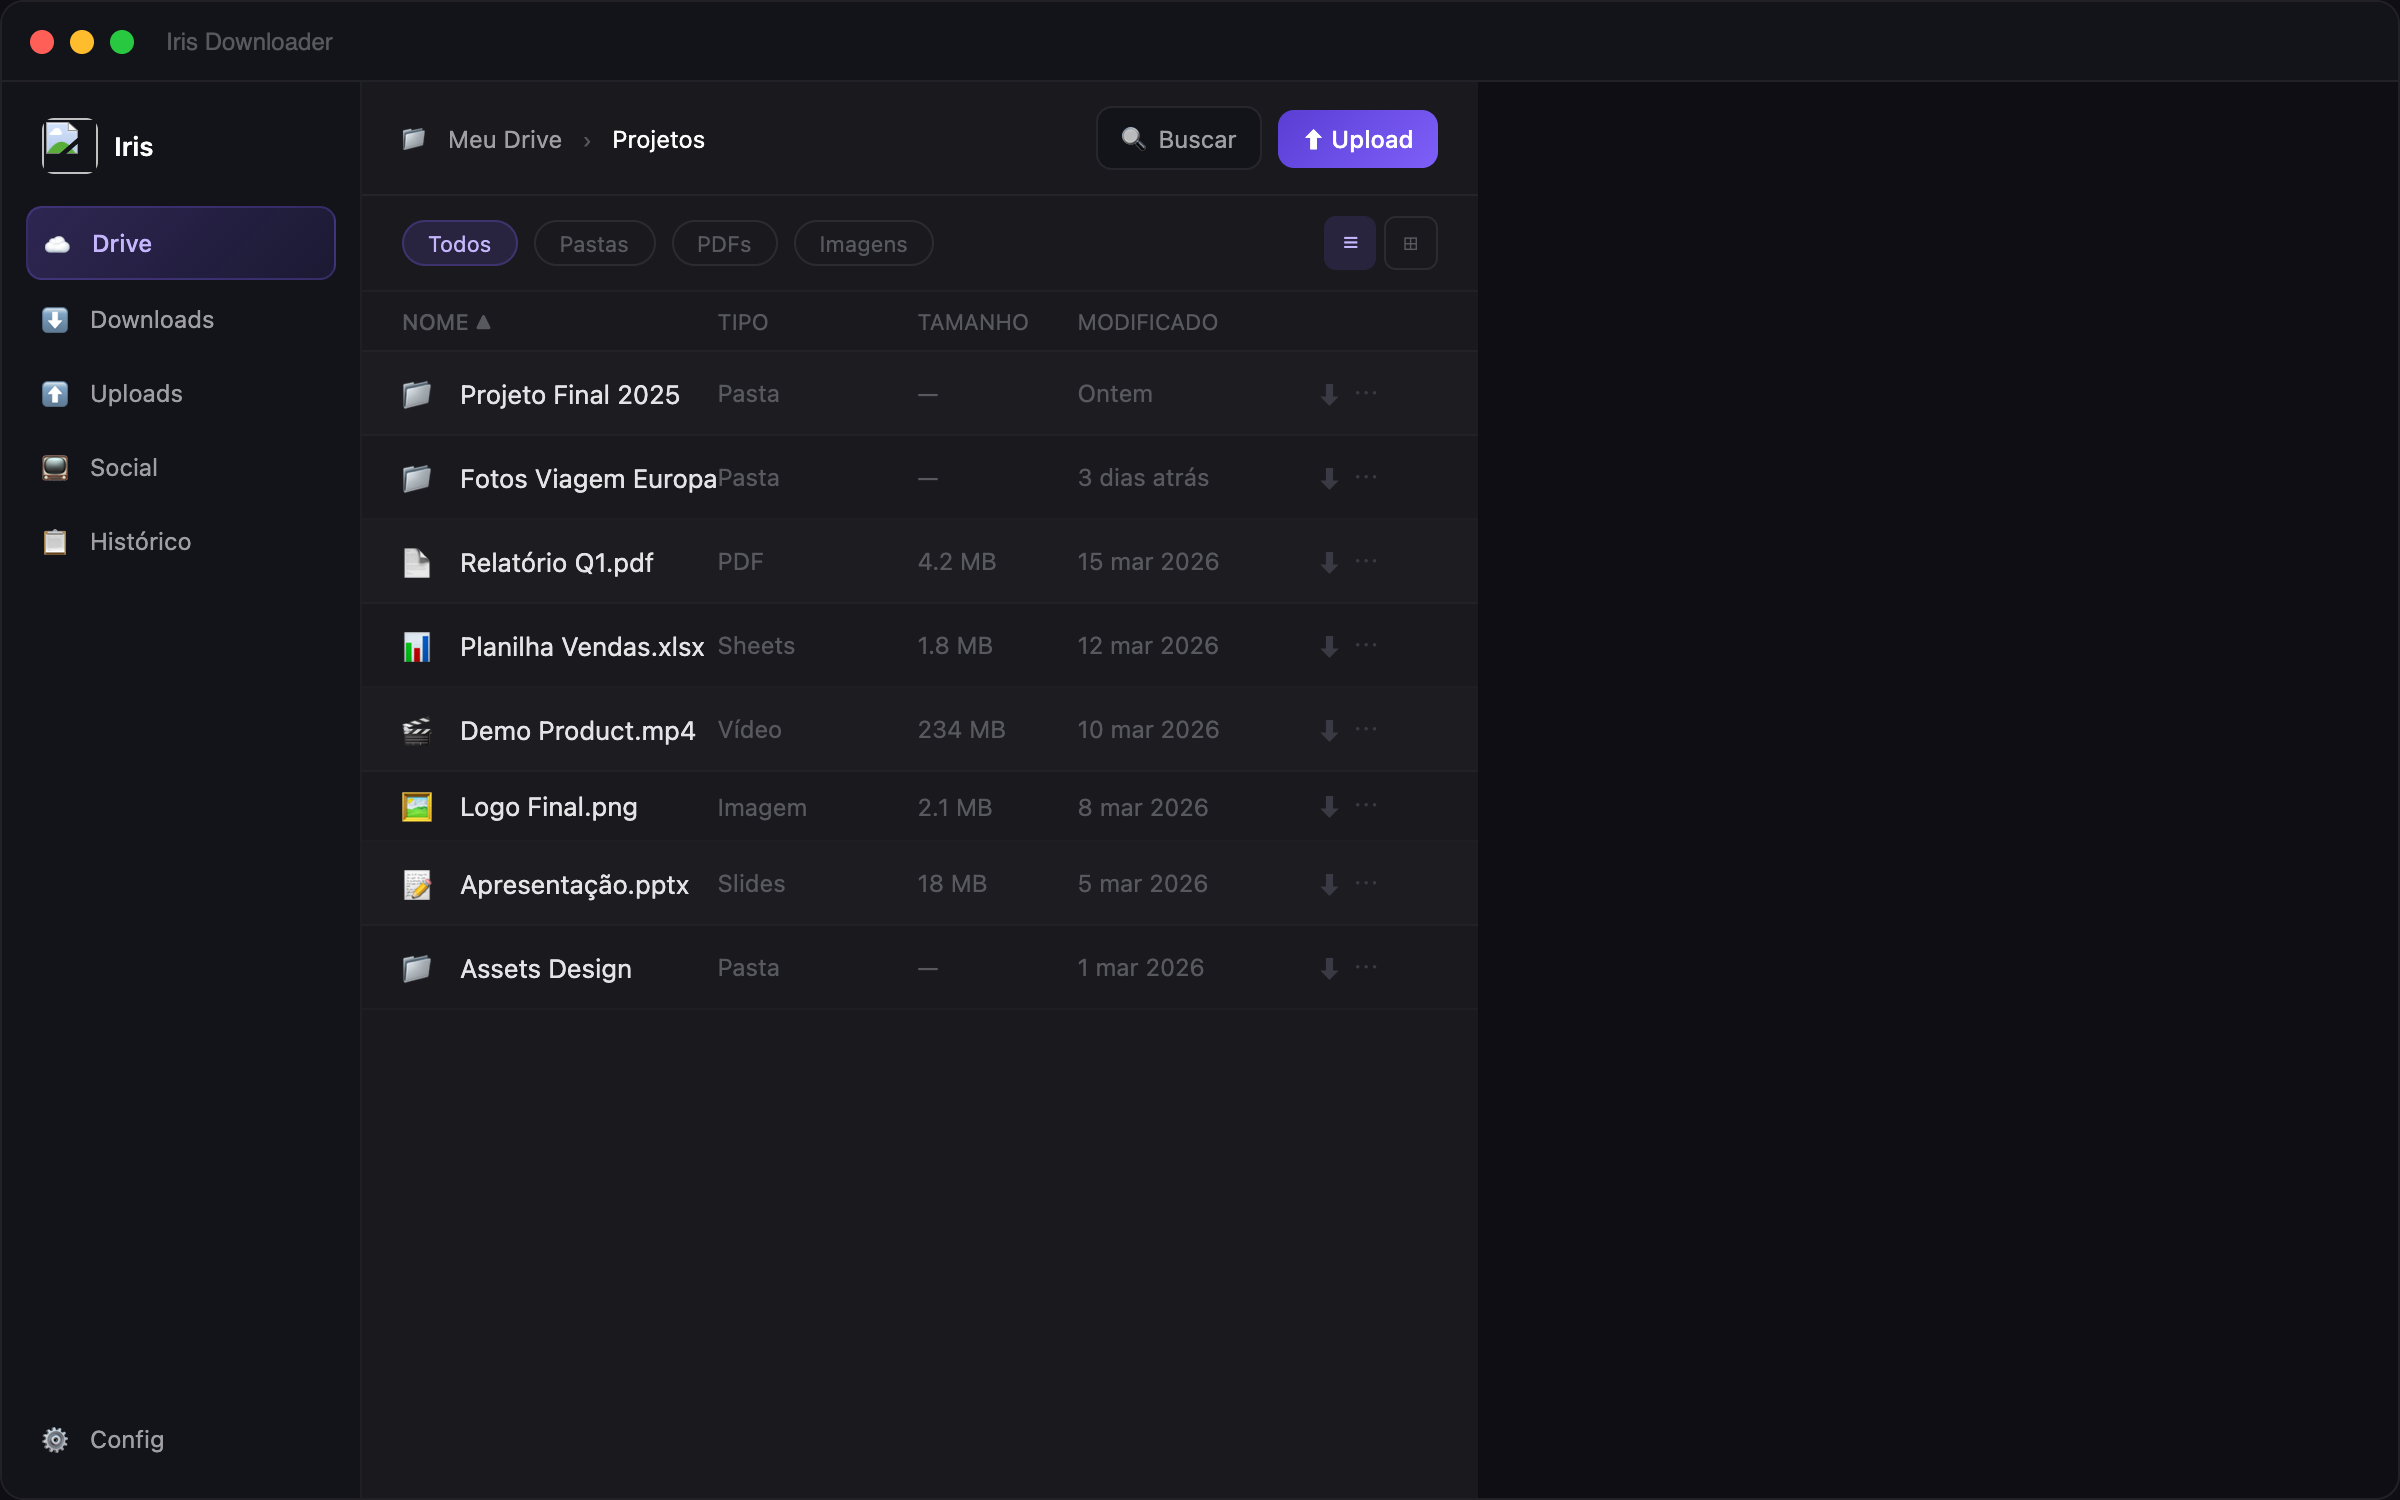The width and height of the screenshot is (2400, 1500).
Task: Open more options for Demo Product.mp4
Action: point(1366,729)
